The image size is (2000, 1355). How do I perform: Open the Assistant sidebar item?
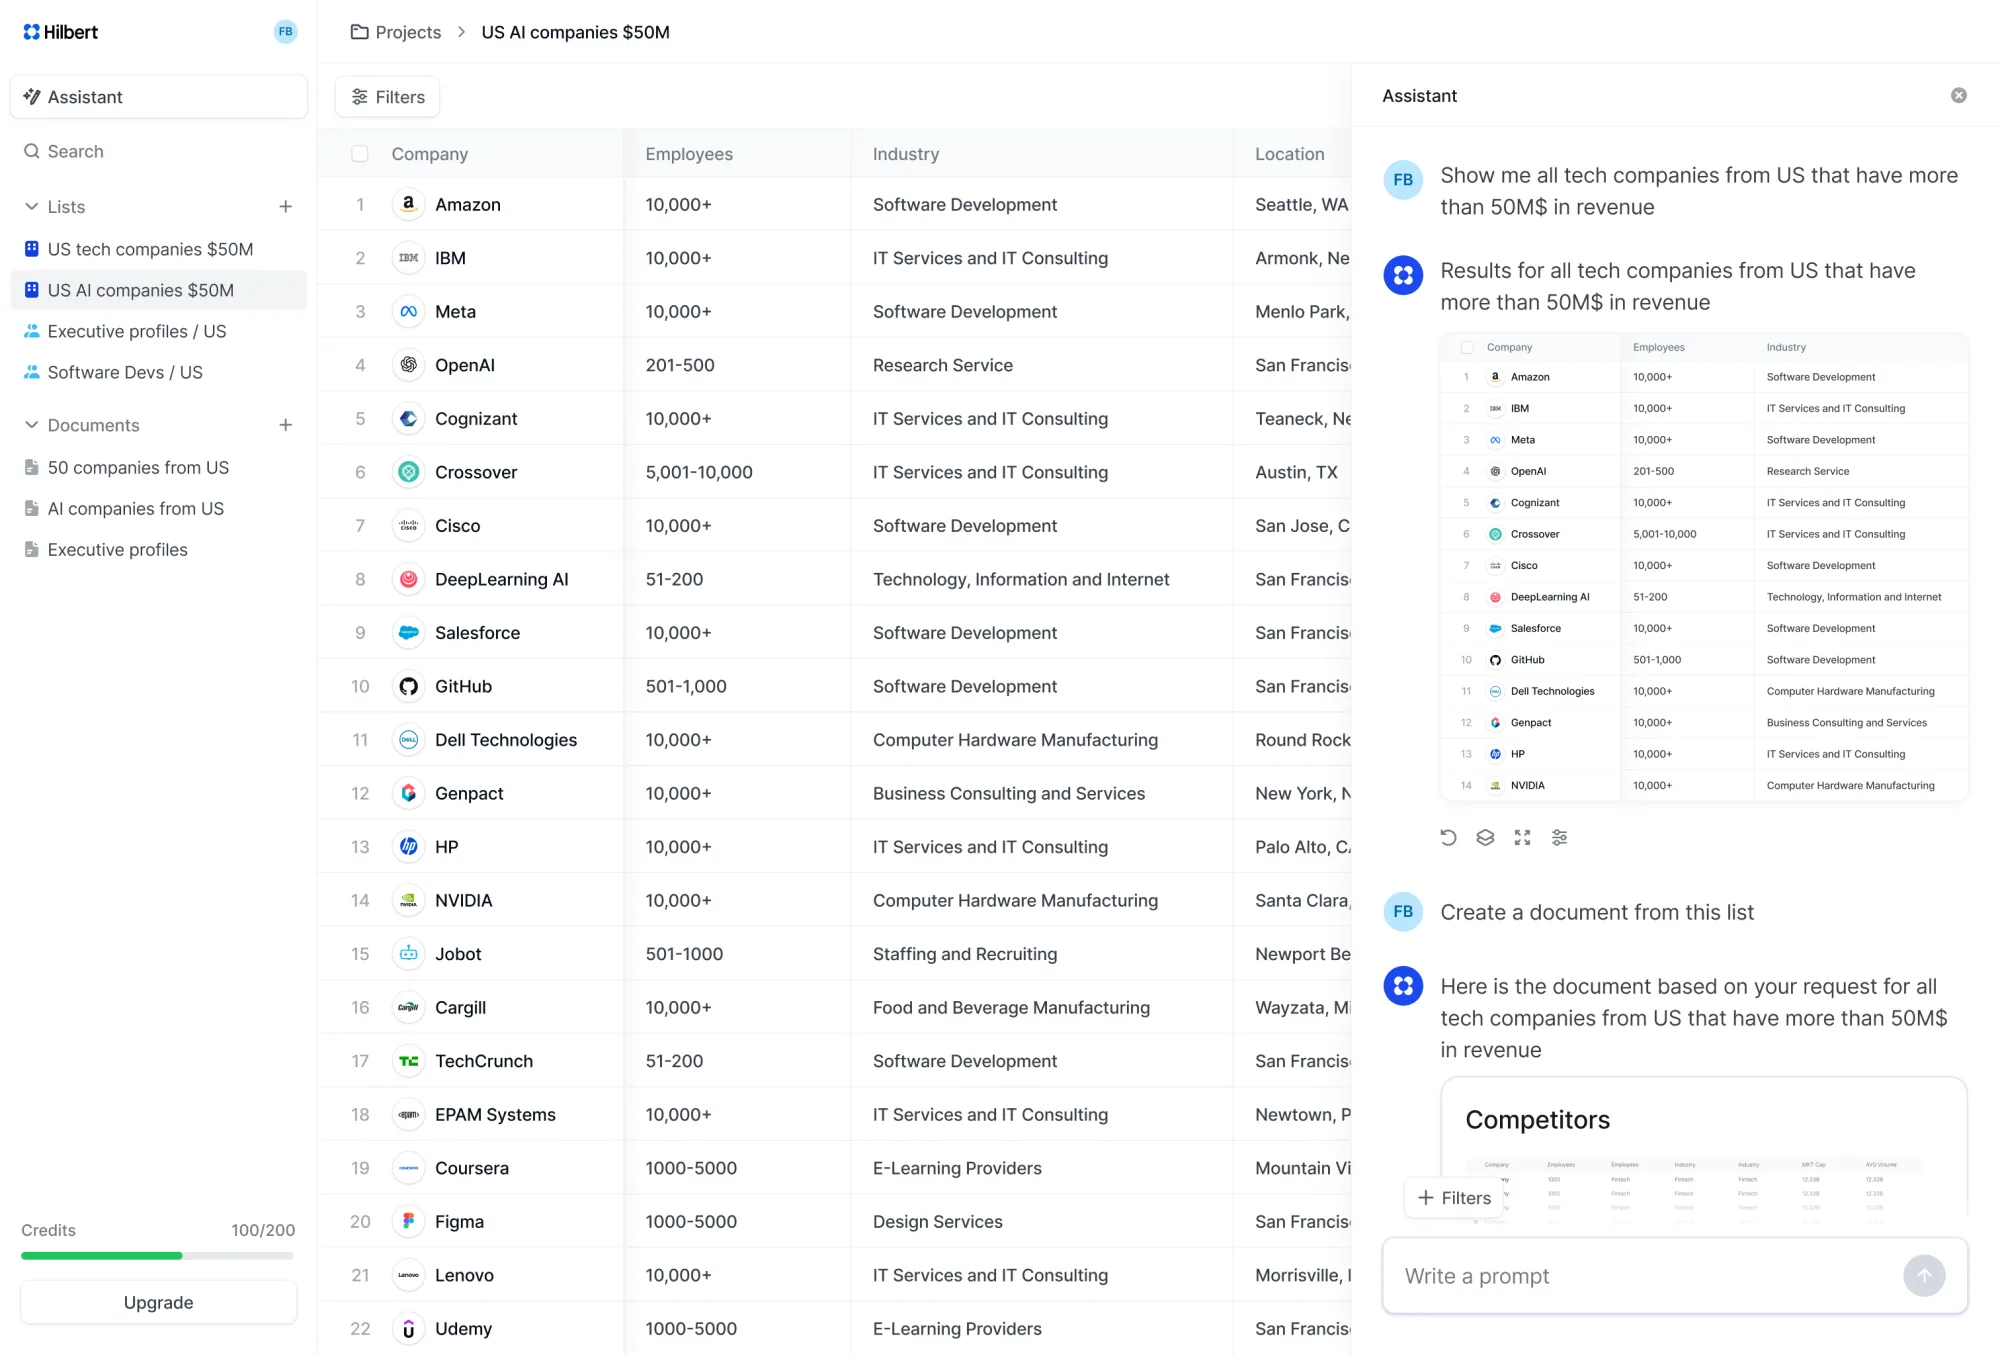159,97
